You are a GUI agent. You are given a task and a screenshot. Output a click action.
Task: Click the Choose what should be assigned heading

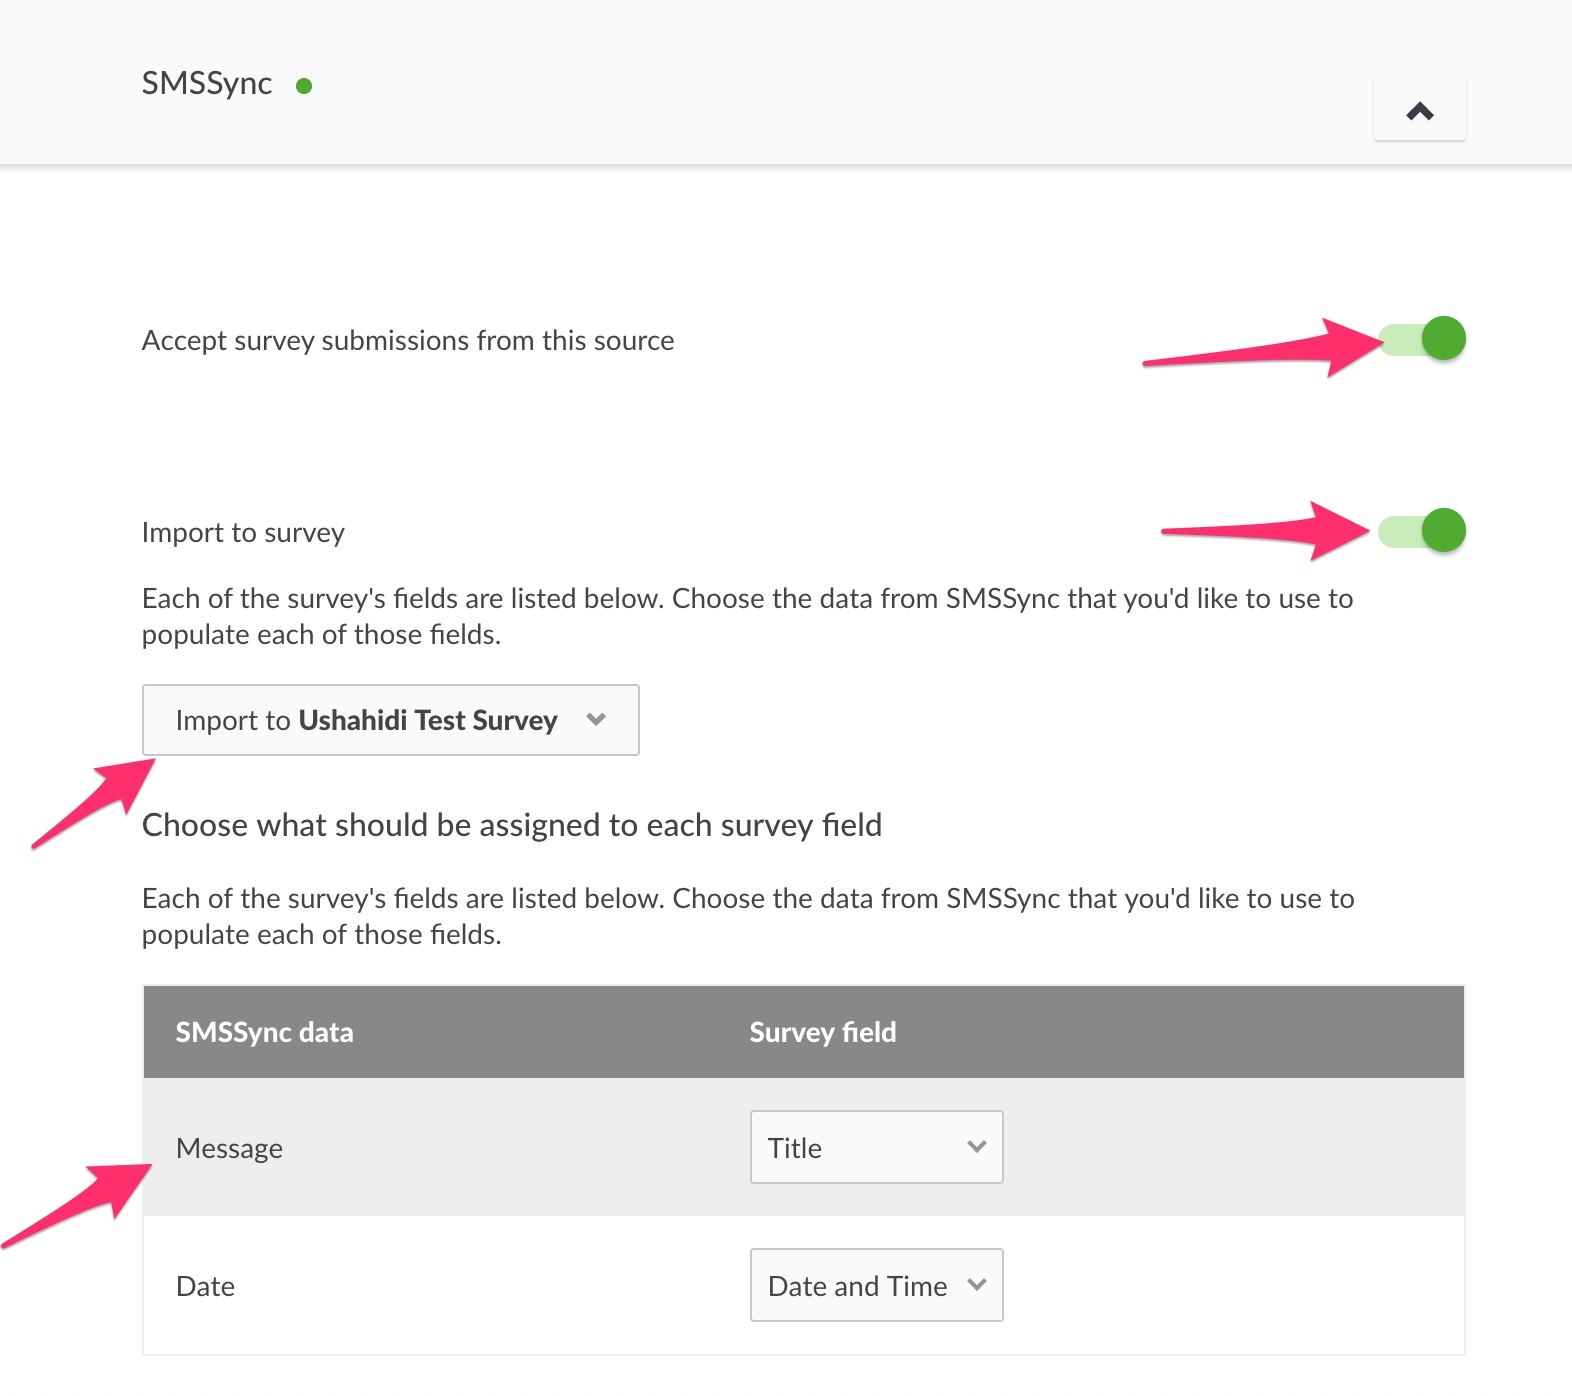(512, 825)
